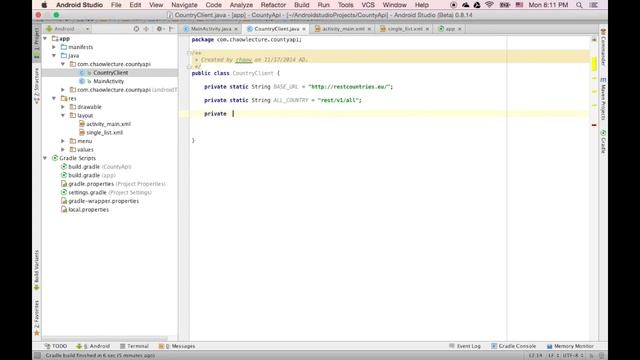The image size is (640, 360).
Task: Click scroll from source icon
Action: pos(136,29)
